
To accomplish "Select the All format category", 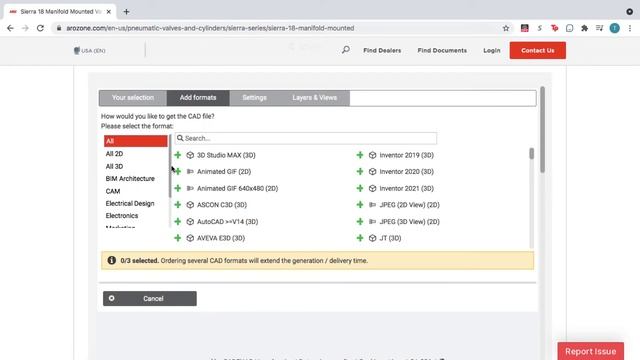I will tap(136, 141).
